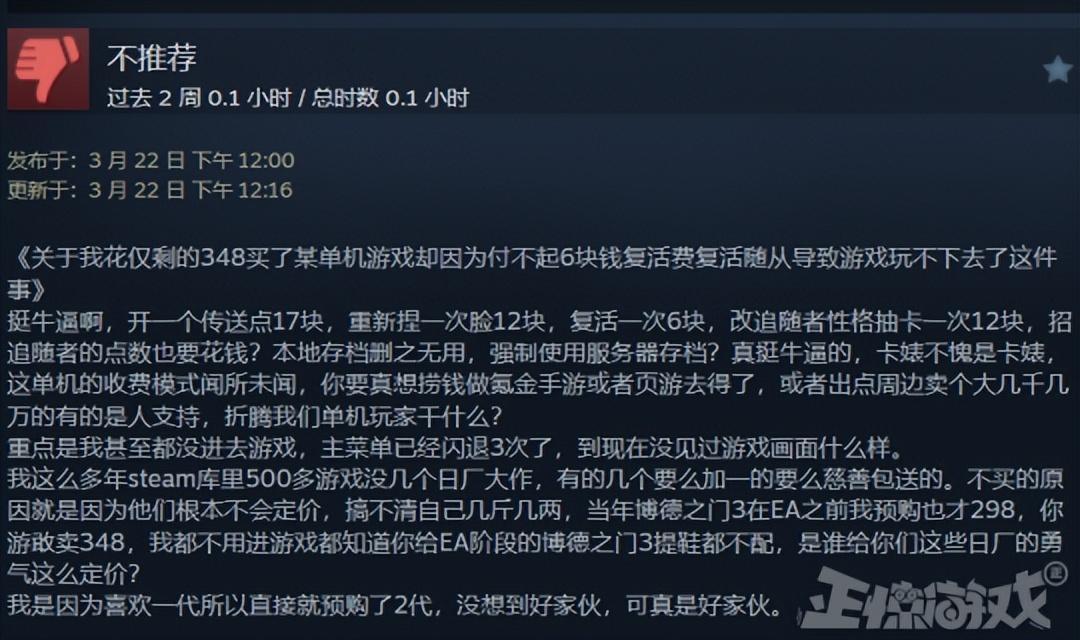The width and height of the screenshot is (1080, 640).
Task: Click the line starting 因就是因为他们根本不会定价
Action: 535,510
